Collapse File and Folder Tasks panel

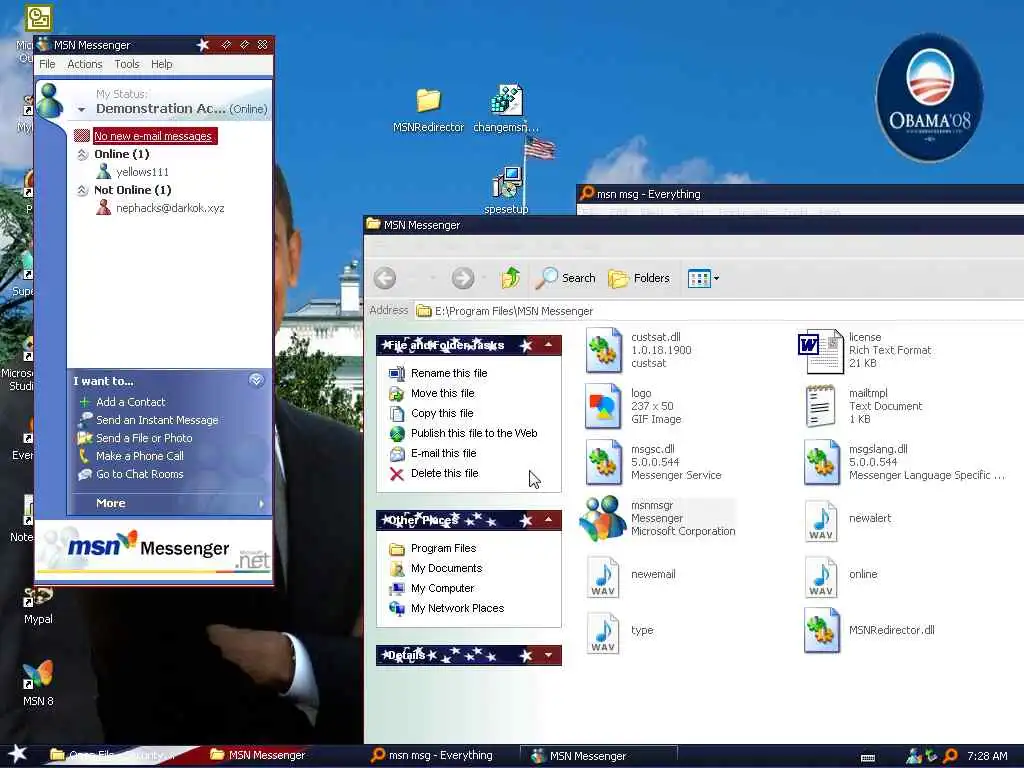(x=549, y=345)
